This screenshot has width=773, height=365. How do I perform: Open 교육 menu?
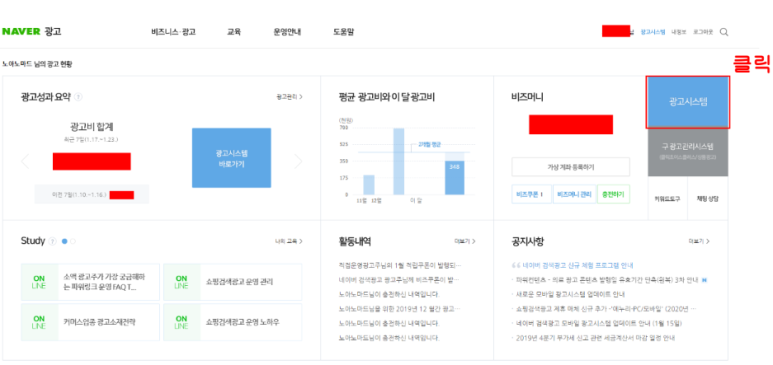234,32
